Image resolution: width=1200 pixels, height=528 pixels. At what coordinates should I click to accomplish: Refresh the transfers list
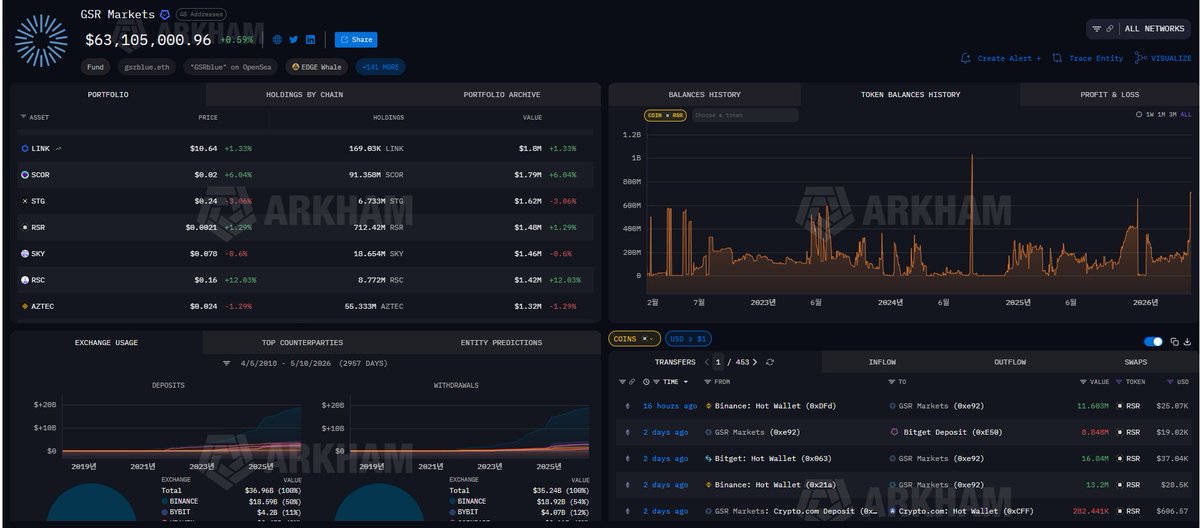tap(769, 362)
